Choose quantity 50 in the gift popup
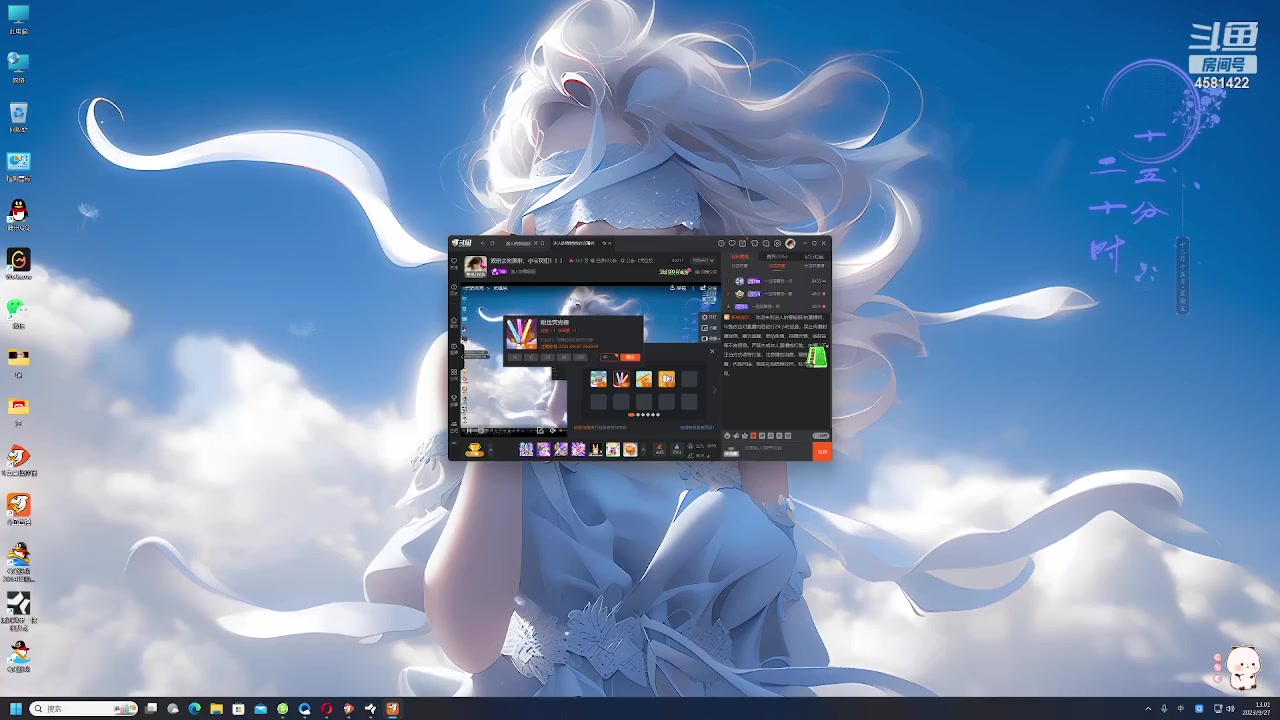 pyautogui.click(x=563, y=357)
